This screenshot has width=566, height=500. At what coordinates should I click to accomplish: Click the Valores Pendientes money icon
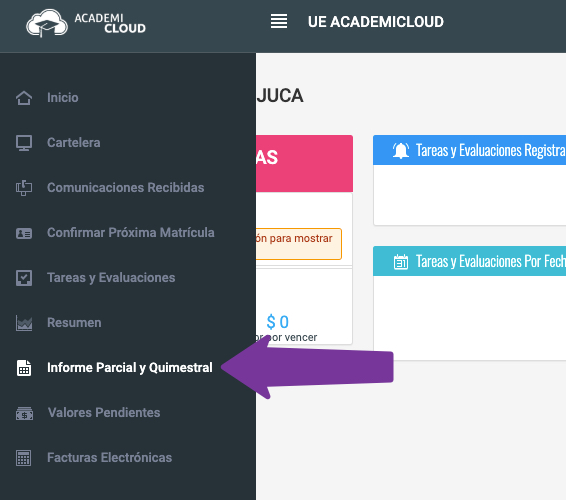[x=24, y=413]
